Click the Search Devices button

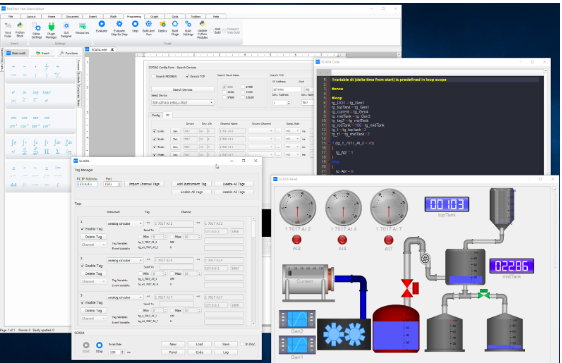(183, 90)
